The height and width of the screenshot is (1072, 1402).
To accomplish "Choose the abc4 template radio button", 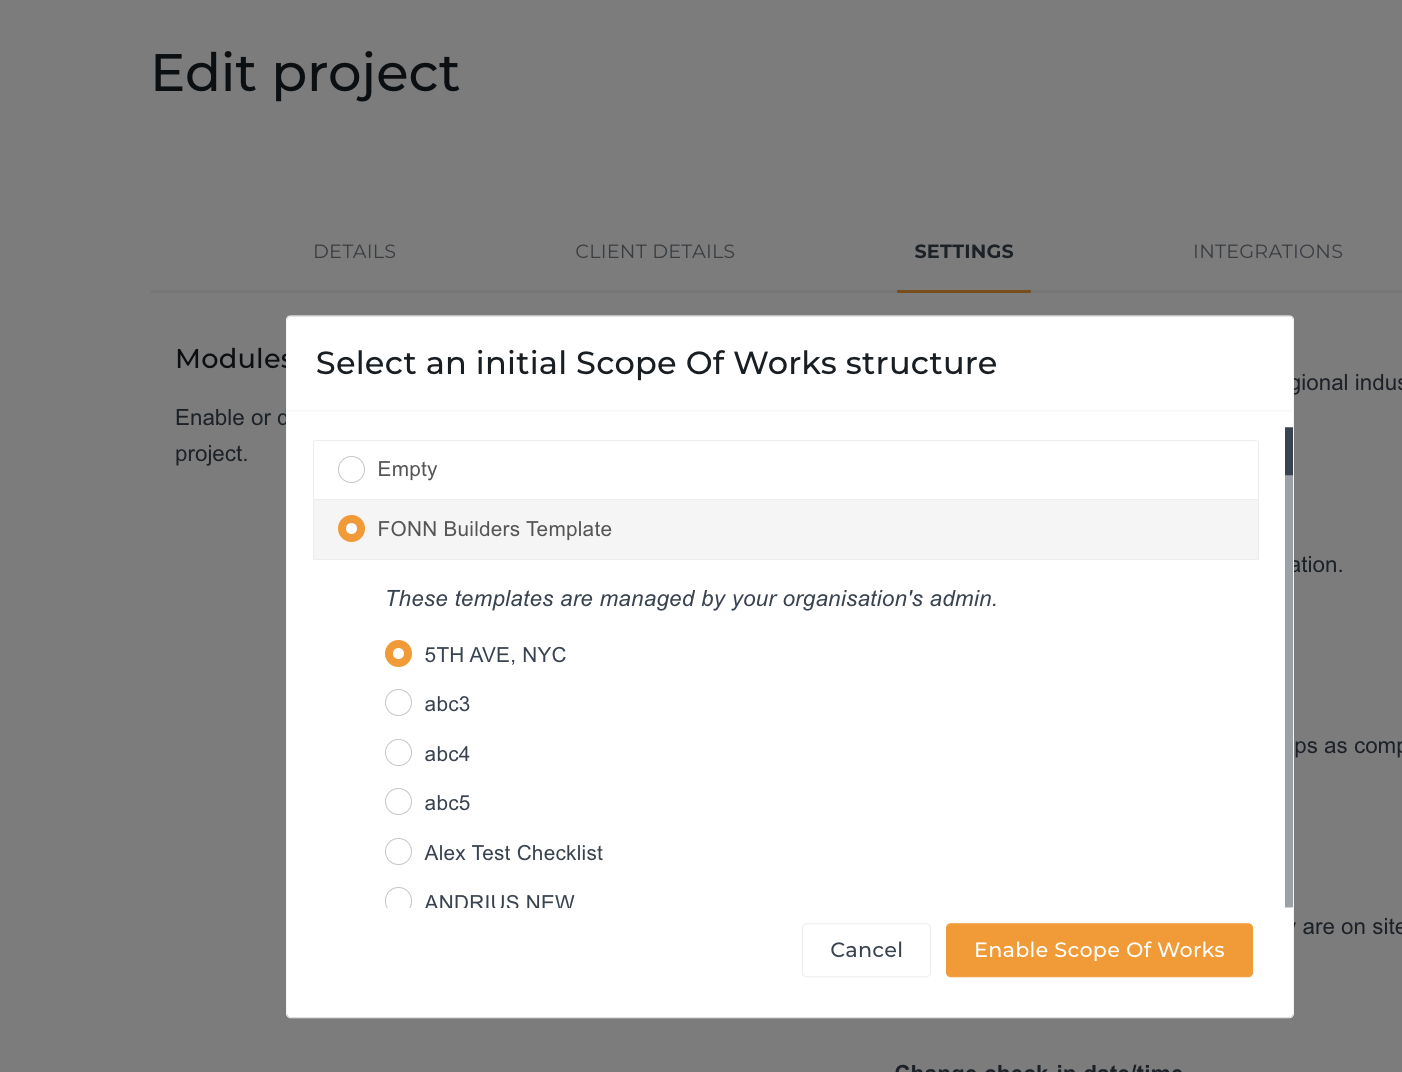I will 398,753.
